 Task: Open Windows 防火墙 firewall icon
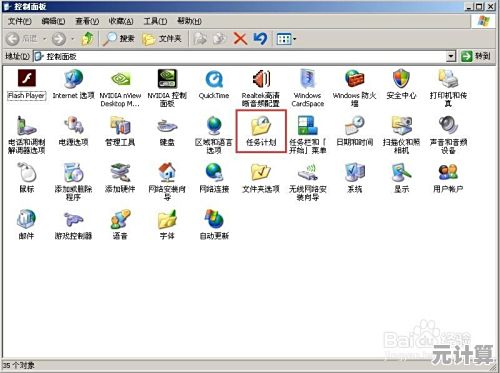click(x=354, y=88)
